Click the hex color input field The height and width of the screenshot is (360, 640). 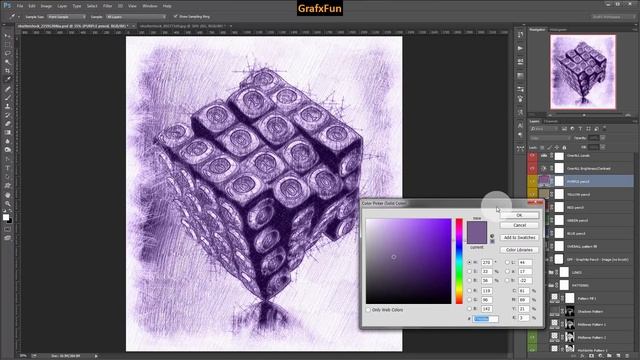[x=486, y=319]
